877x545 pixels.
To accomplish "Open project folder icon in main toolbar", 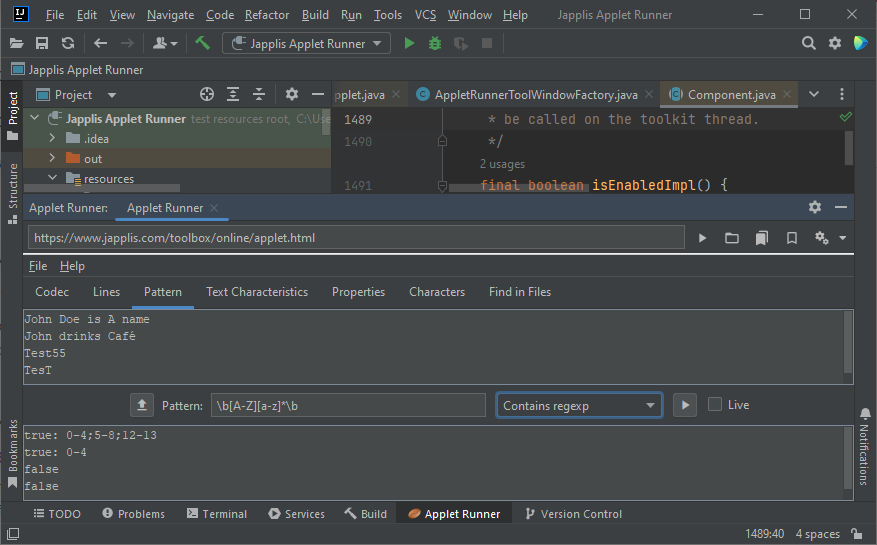I will pyautogui.click(x=17, y=43).
